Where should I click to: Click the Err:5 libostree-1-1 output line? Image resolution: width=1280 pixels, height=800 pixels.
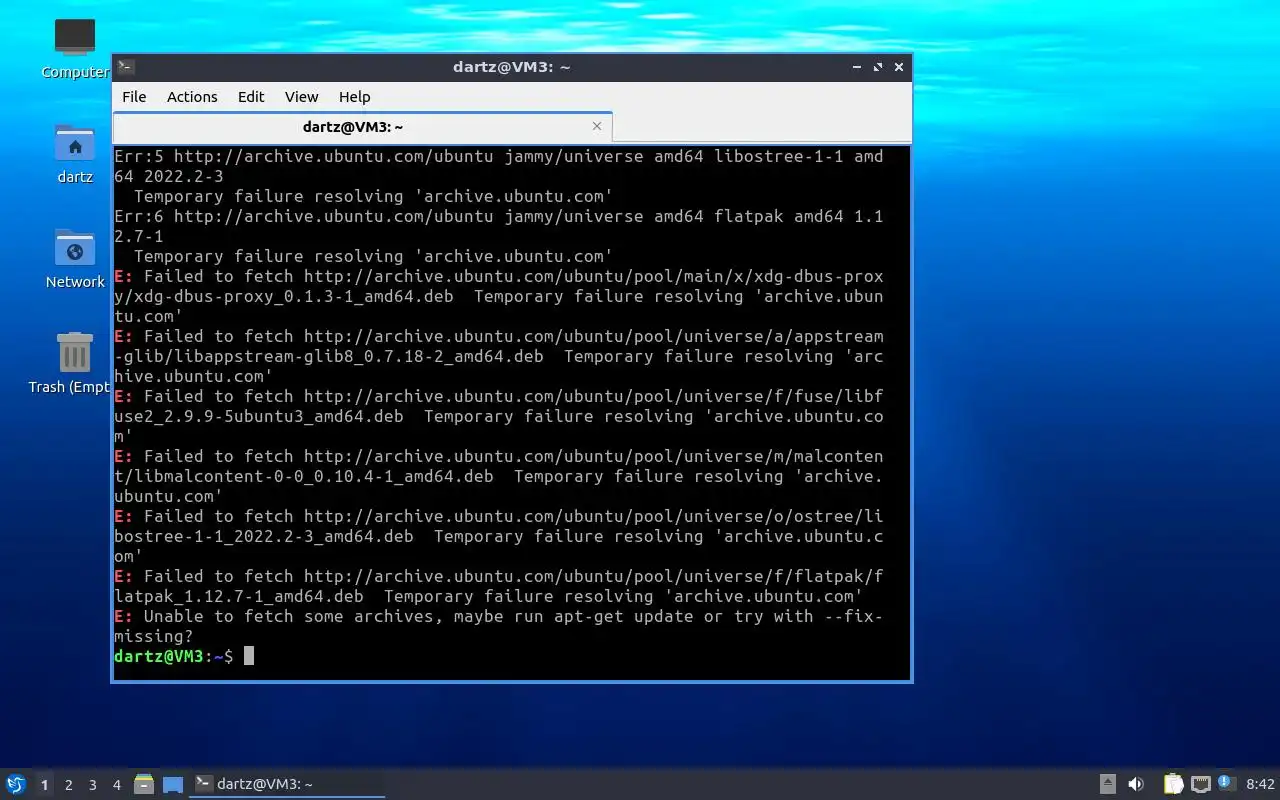[x=499, y=166]
